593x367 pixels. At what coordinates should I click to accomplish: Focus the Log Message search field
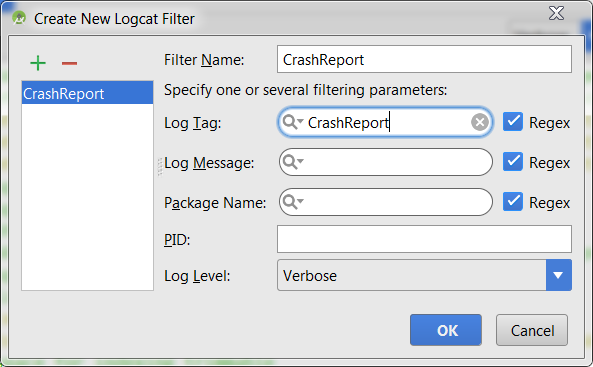386,162
